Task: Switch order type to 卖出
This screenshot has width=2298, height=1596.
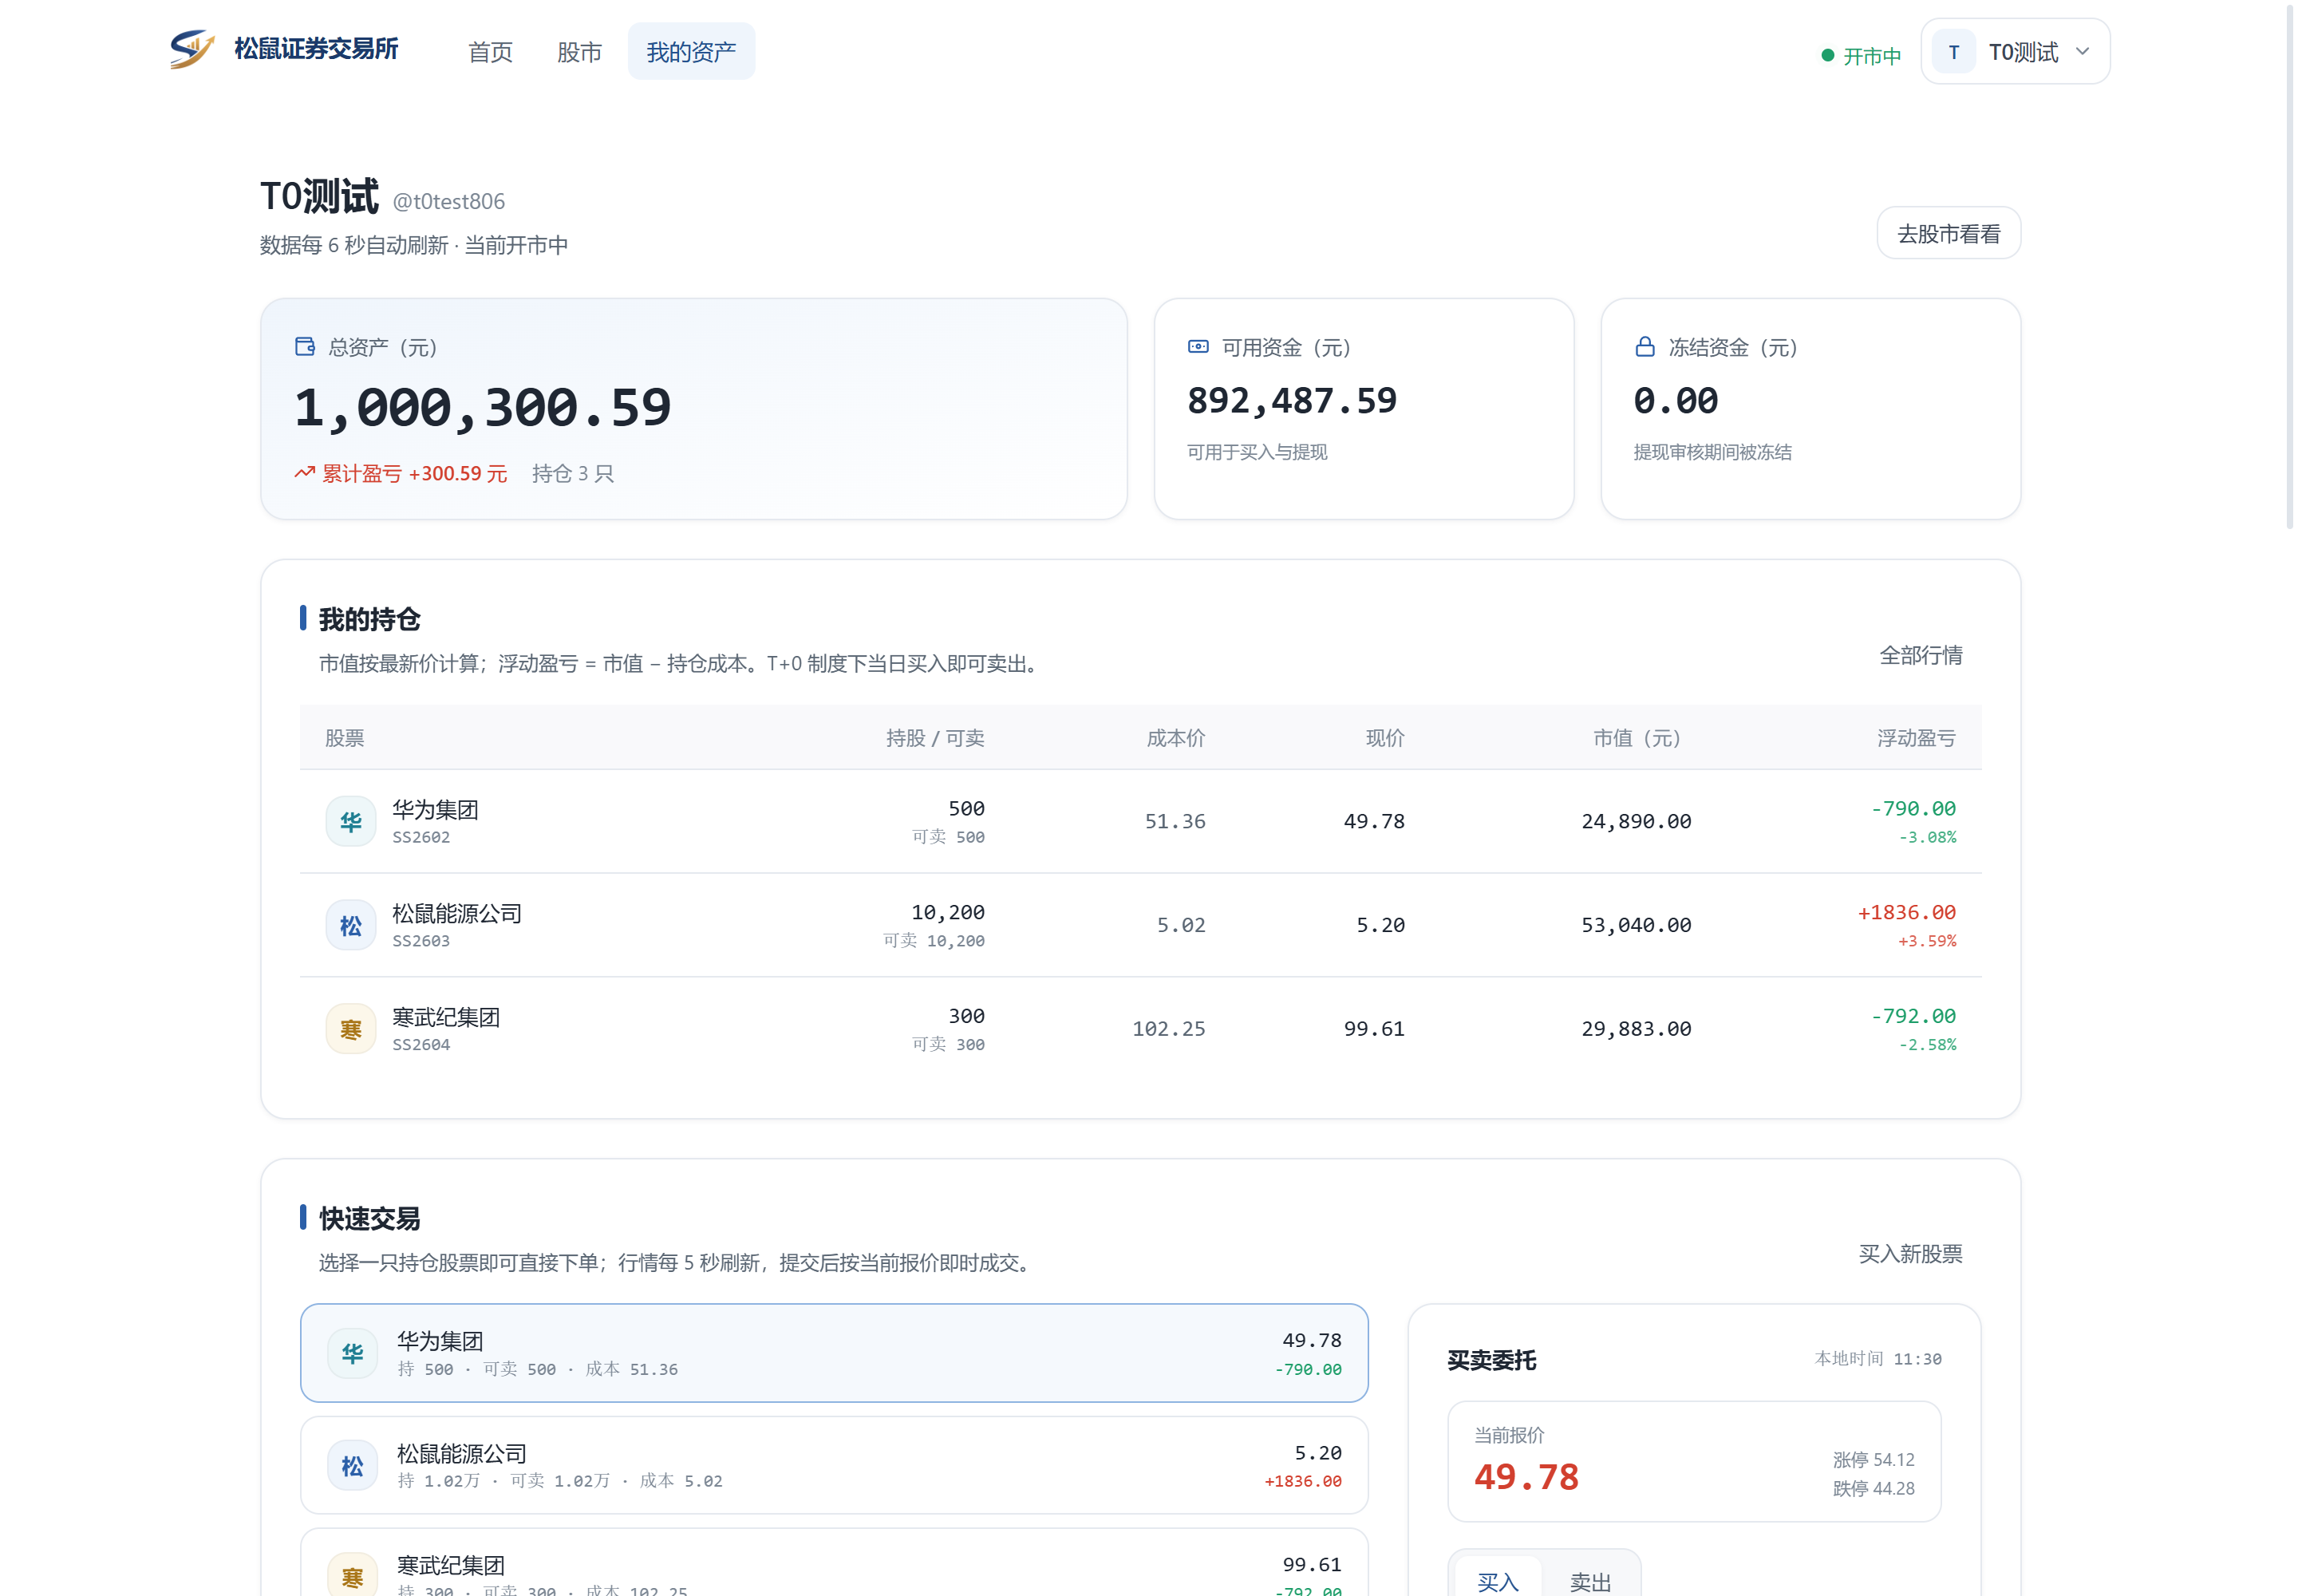Action: (1590, 1579)
